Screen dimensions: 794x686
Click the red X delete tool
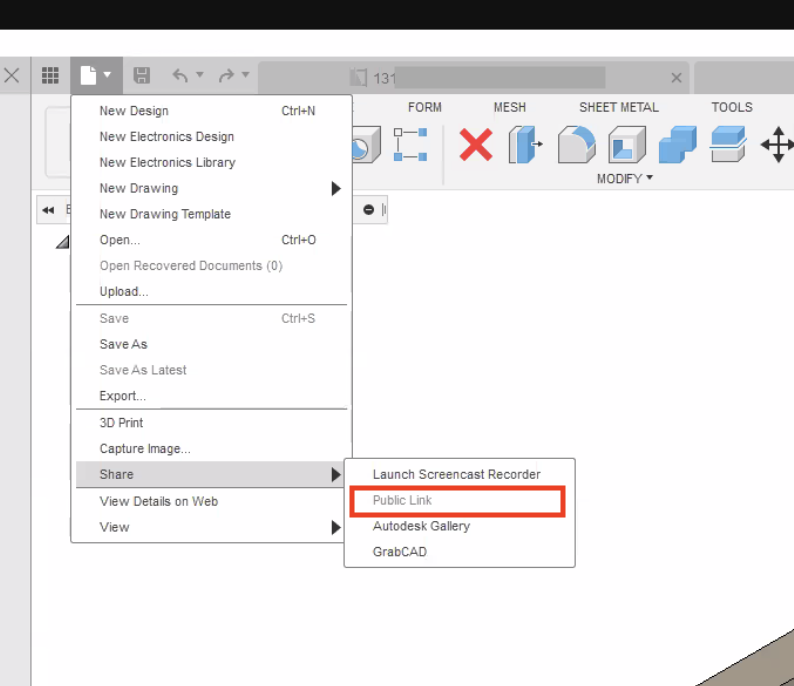click(x=475, y=145)
